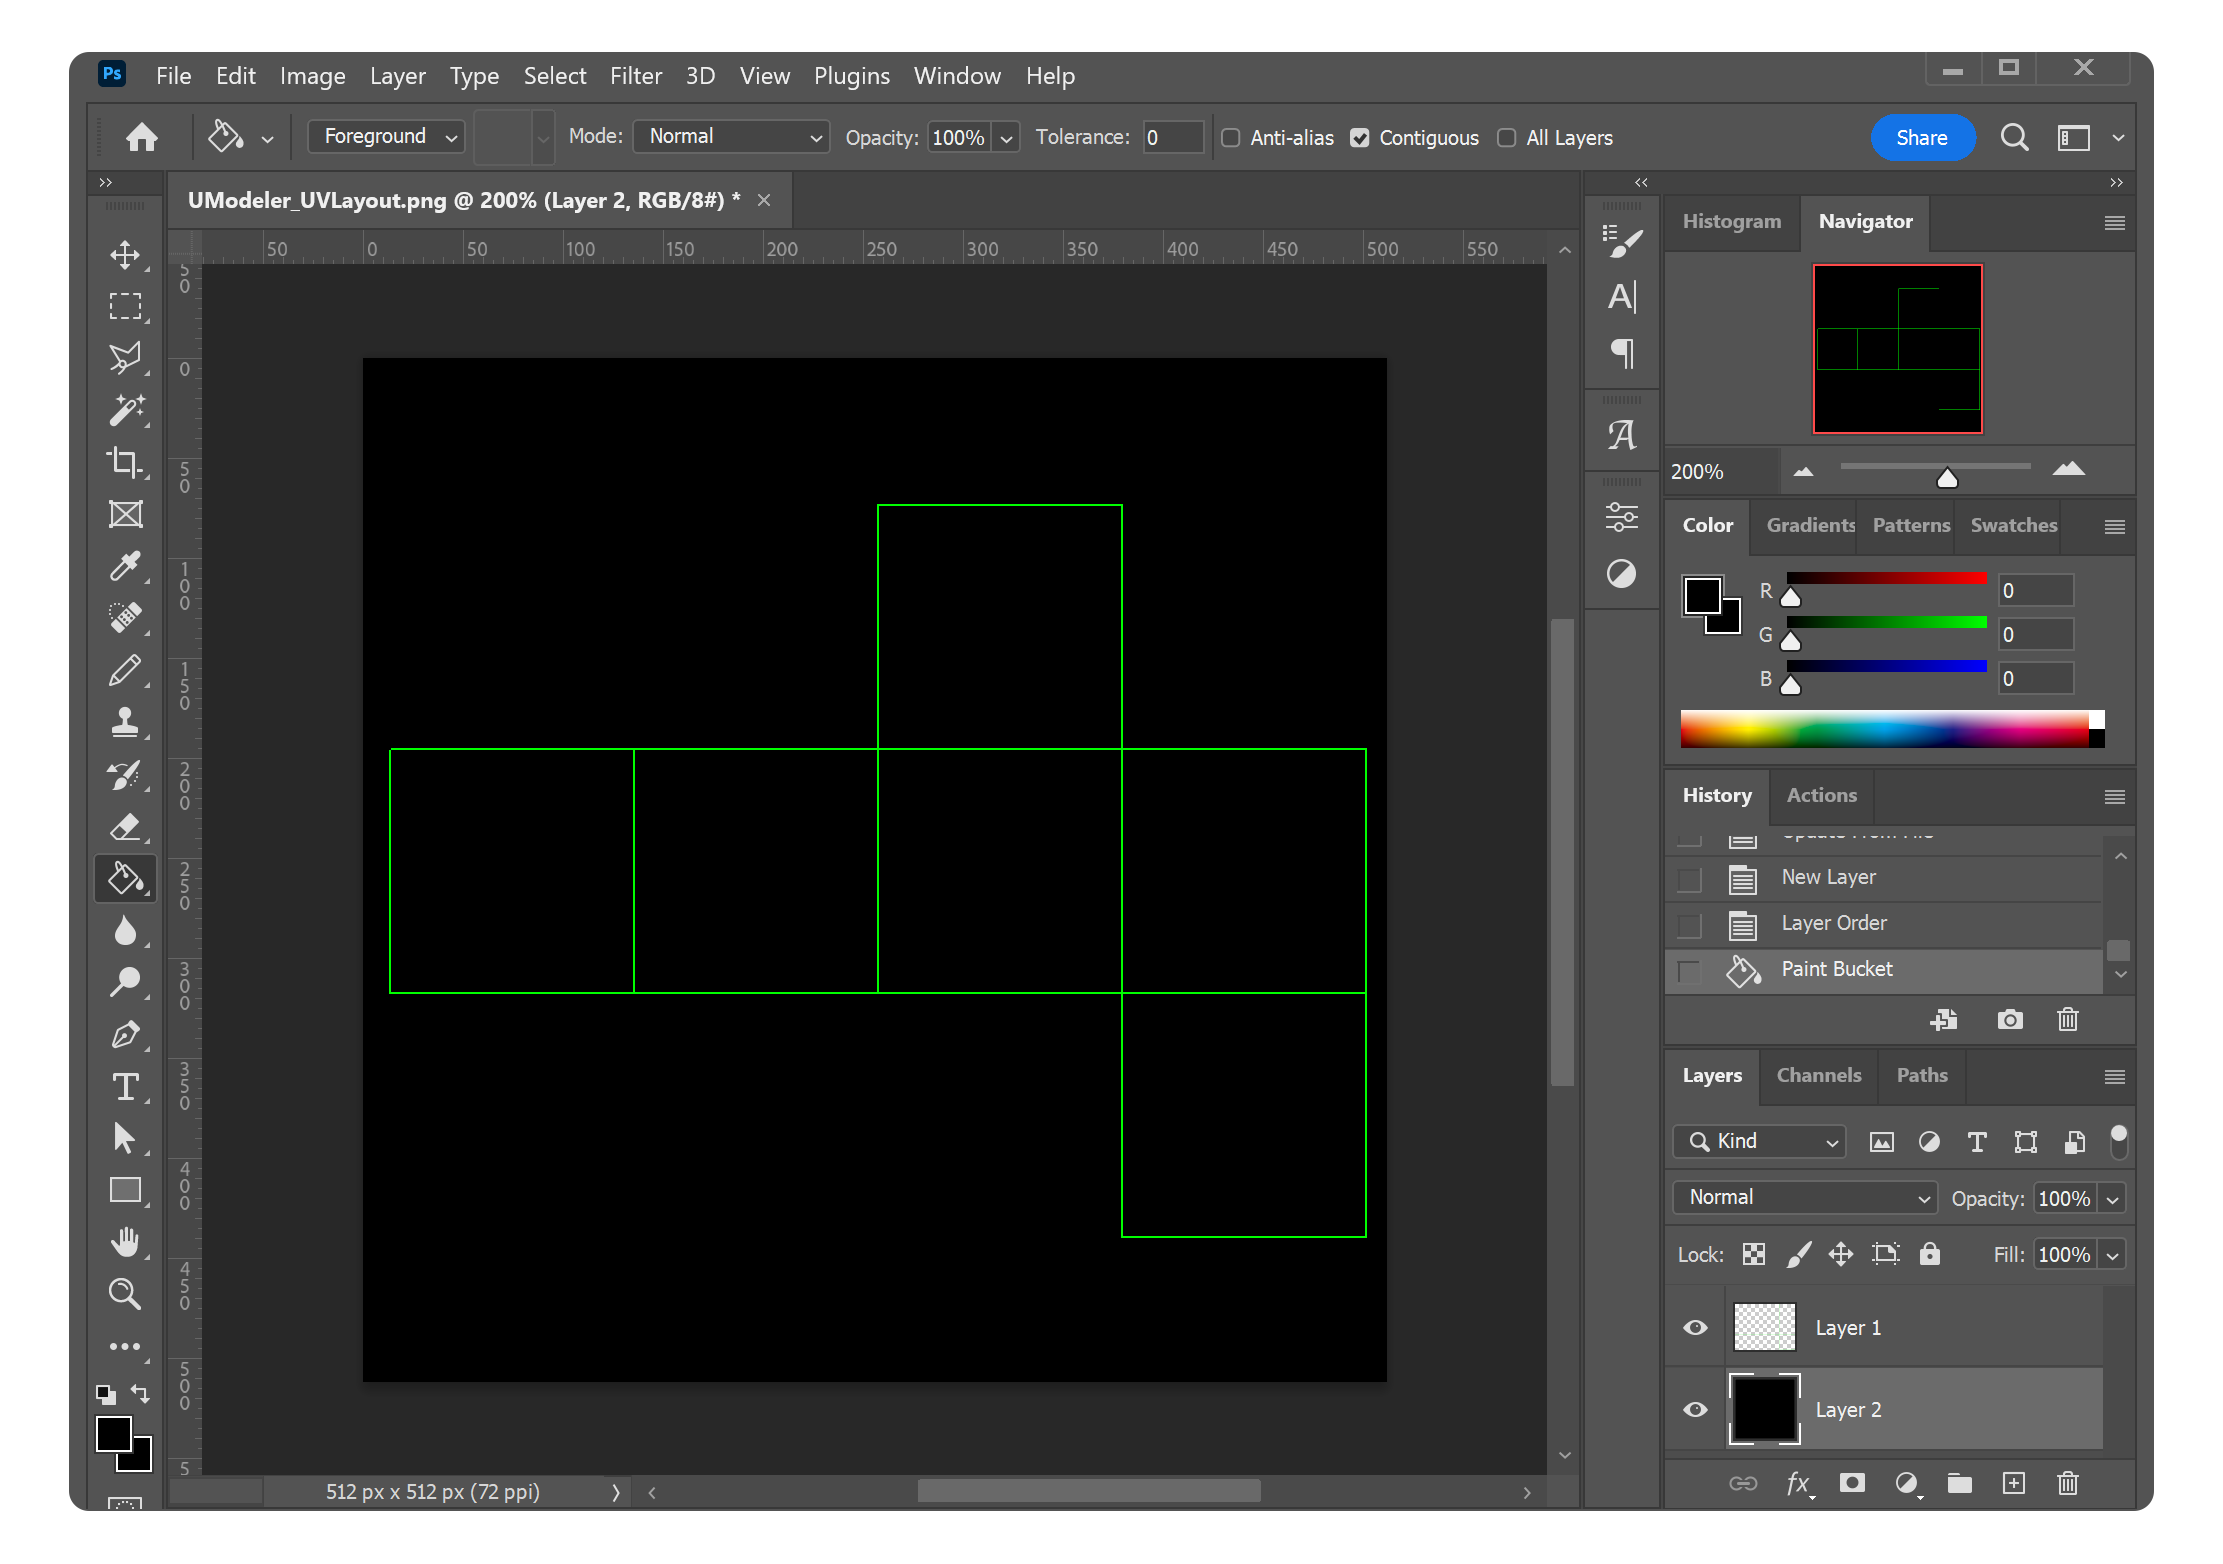This screenshot has width=2223, height=1564.
Task: Set history brush source for Paint Bucket
Action: [1689, 971]
